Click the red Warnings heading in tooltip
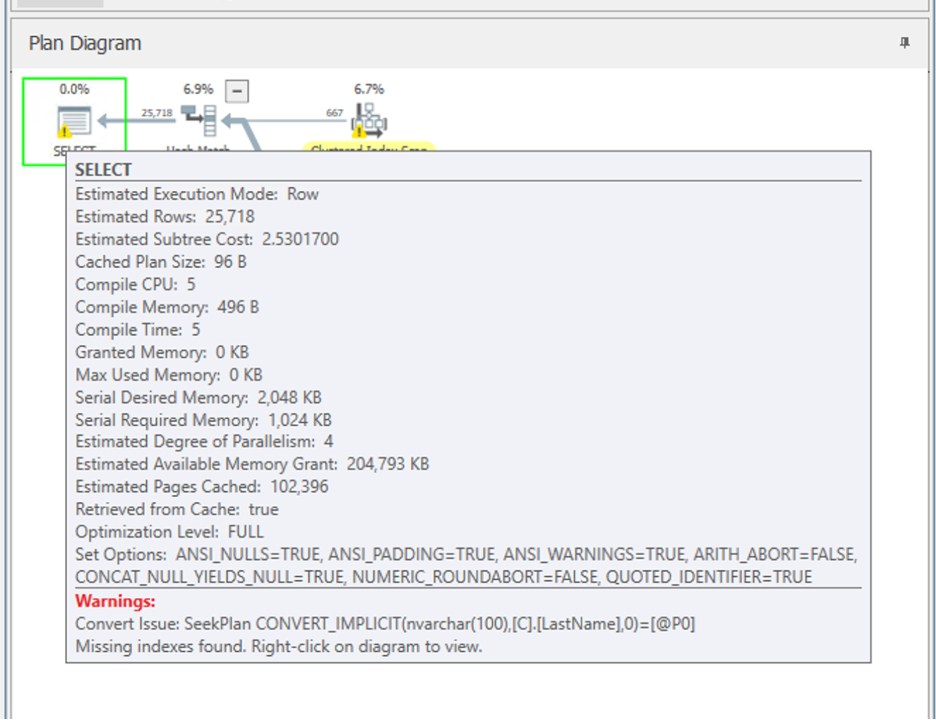Image resolution: width=936 pixels, height=720 pixels. 115,601
